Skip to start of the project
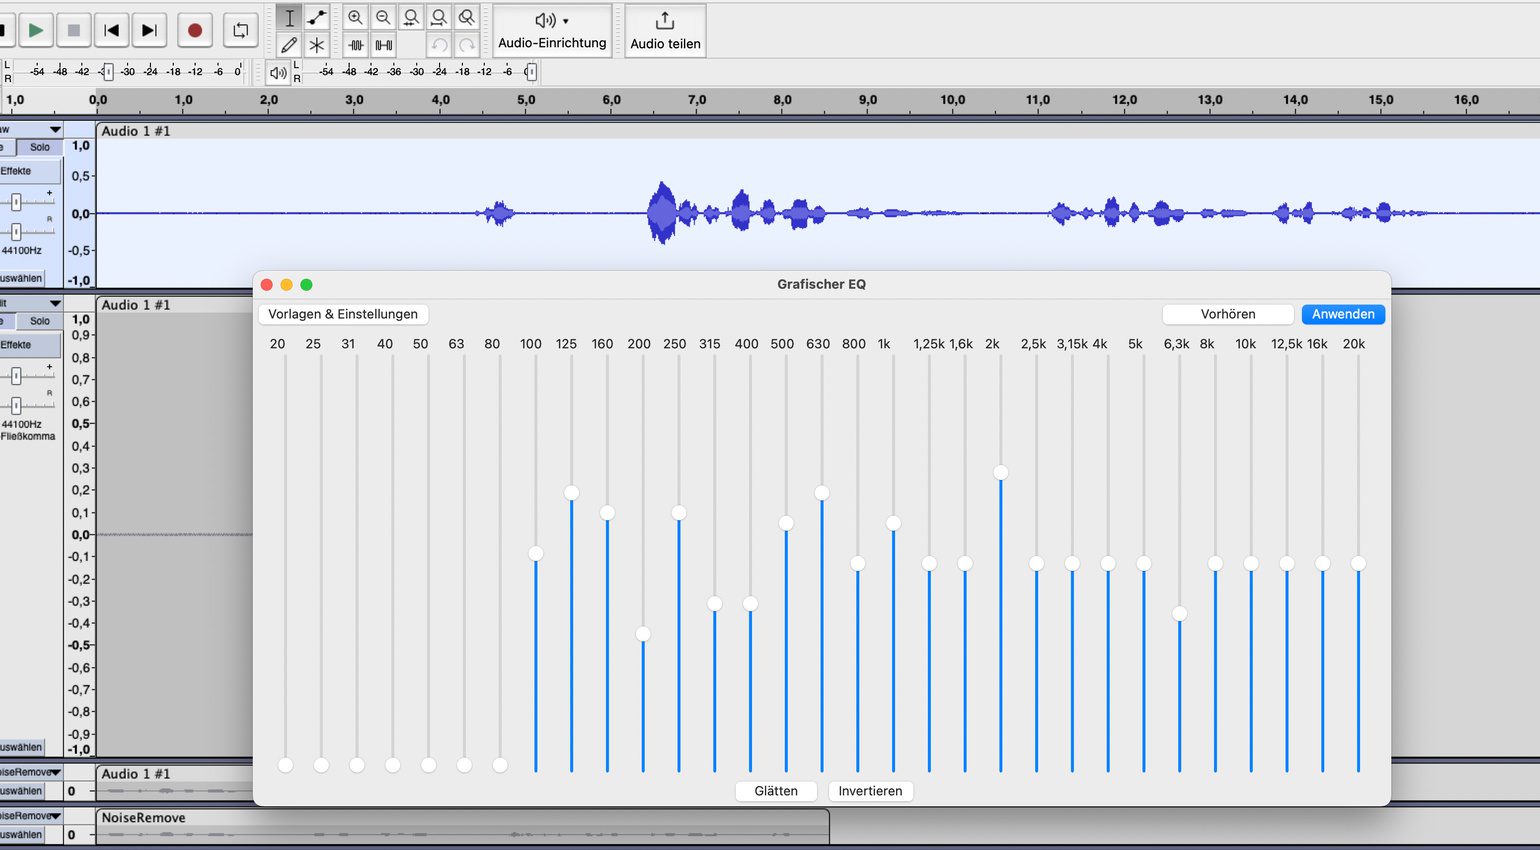 coord(112,30)
